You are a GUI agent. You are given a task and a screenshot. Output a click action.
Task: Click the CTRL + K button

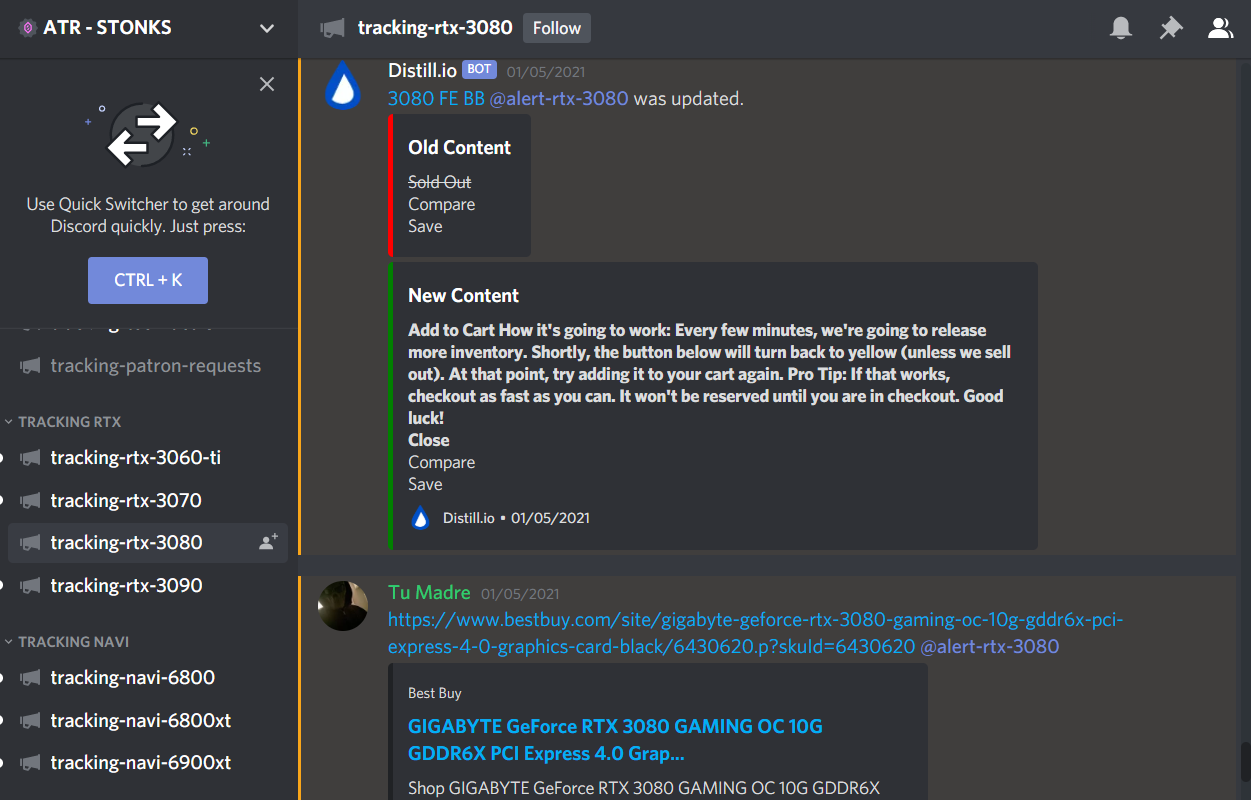click(148, 280)
